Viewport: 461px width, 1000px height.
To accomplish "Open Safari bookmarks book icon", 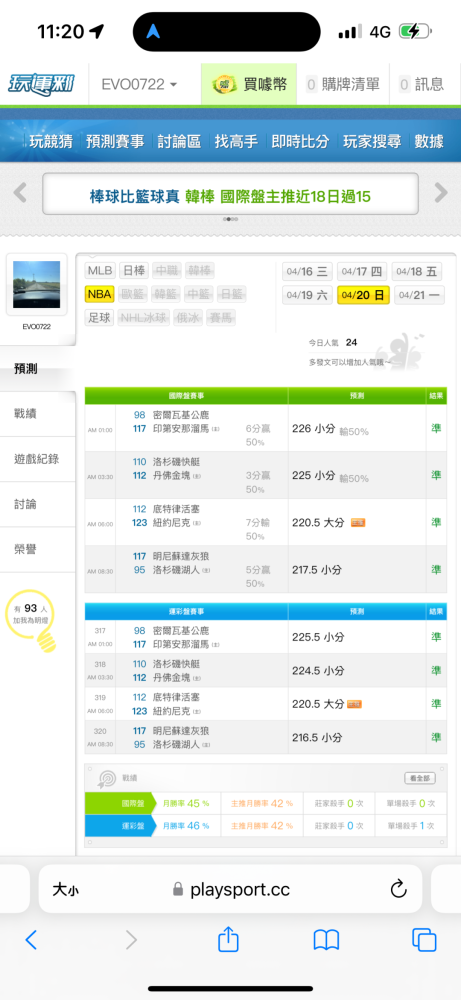I will click(326, 939).
